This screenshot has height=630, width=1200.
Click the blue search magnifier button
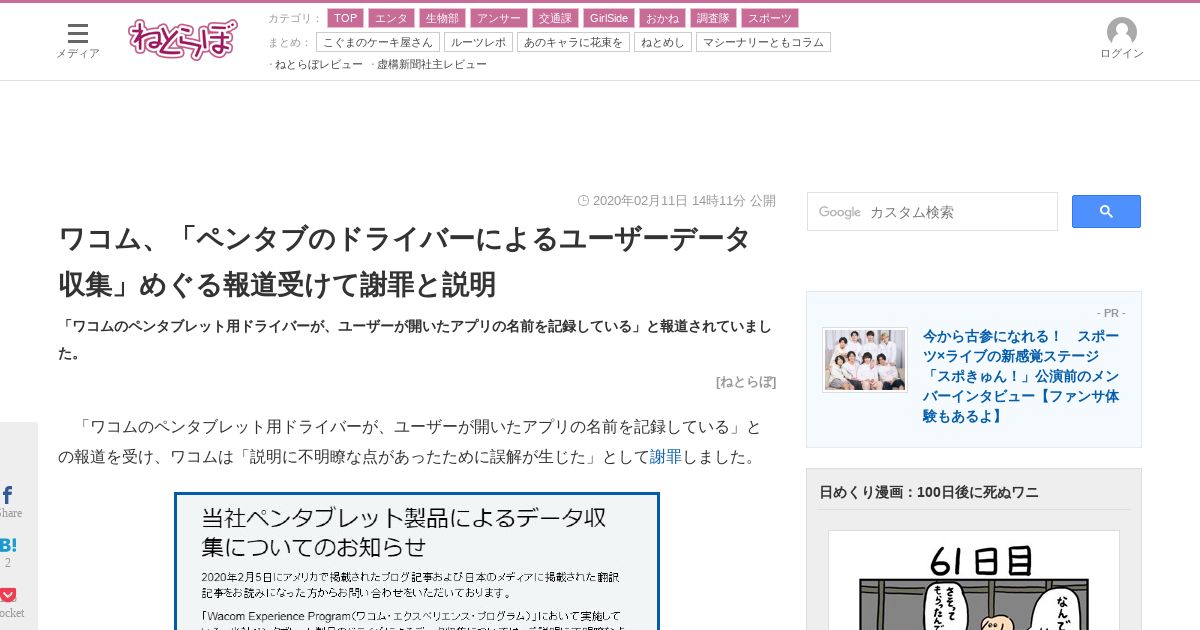click(1106, 212)
